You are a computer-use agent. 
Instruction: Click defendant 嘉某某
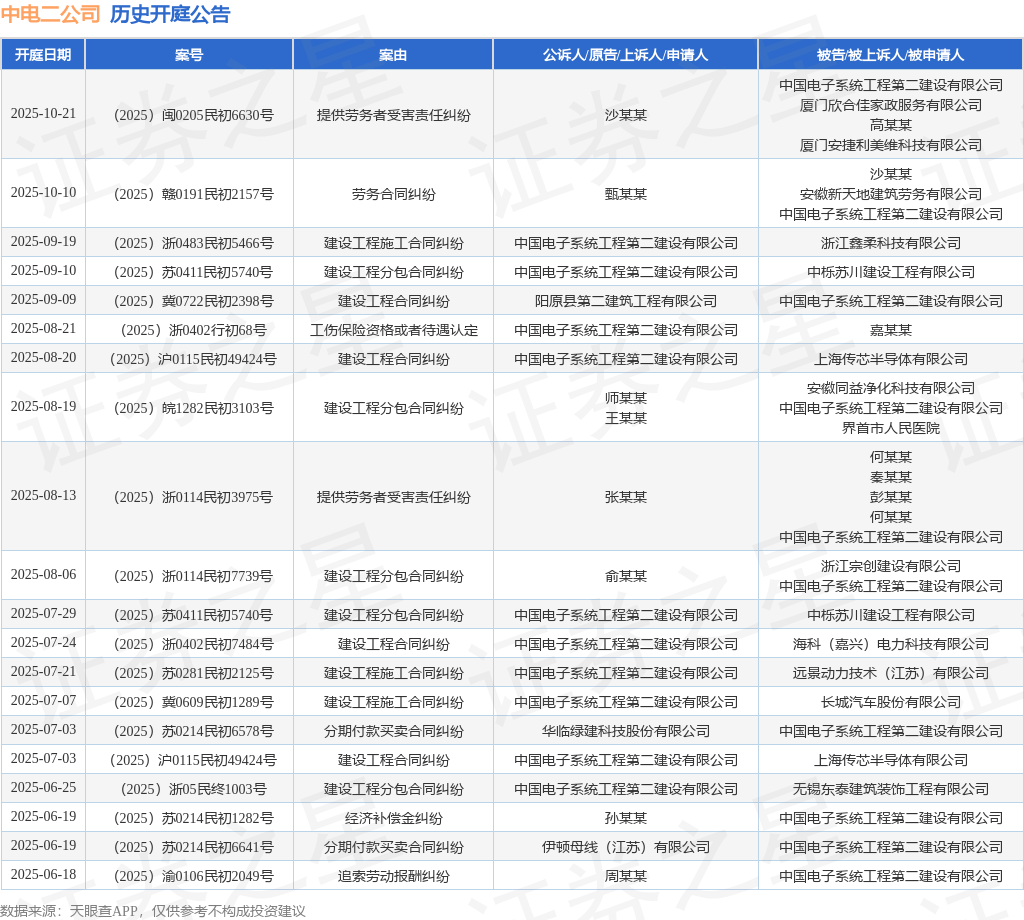coord(891,330)
